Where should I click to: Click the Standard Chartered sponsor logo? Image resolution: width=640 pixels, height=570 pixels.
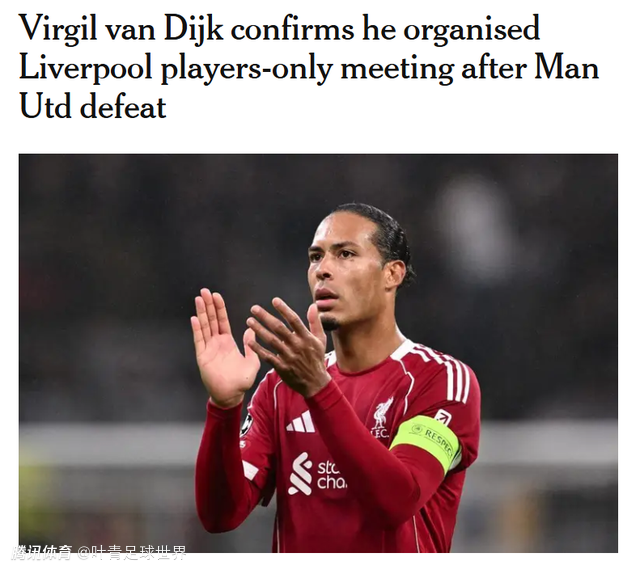point(318,474)
